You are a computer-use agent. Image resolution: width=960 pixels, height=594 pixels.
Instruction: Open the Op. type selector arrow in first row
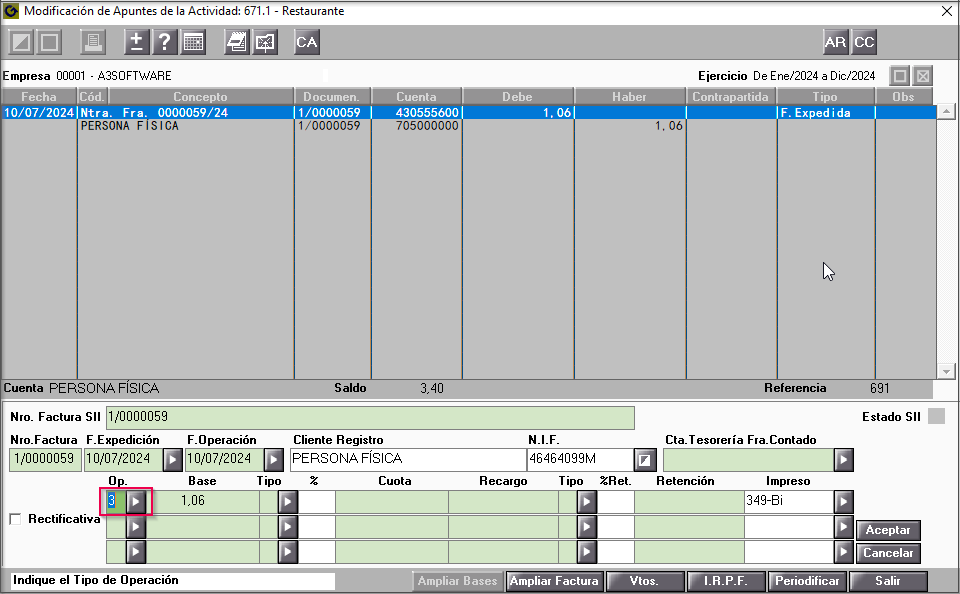click(x=136, y=502)
